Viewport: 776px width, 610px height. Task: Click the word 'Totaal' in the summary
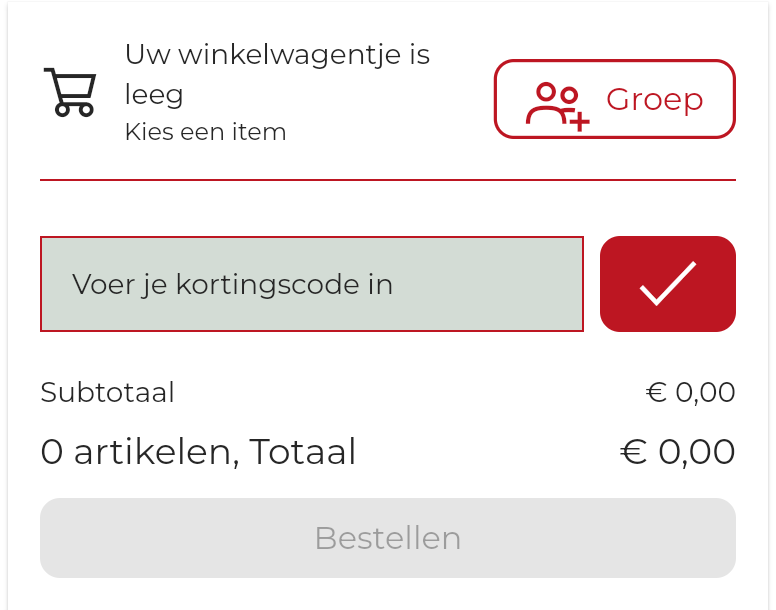tap(303, 452)
